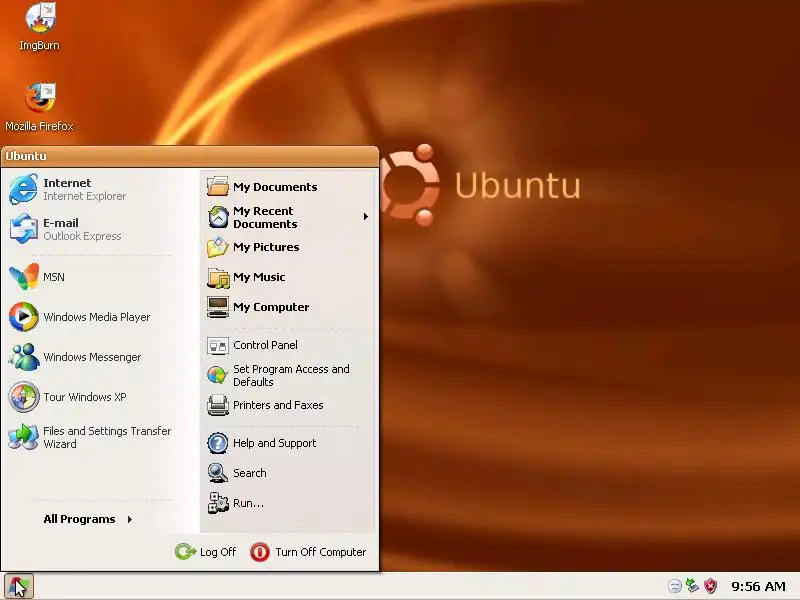The width and height of the screenshot is (800, 600).
Task: Click the taskbar clock showing 9:56 AM
Action: (758, 586)
